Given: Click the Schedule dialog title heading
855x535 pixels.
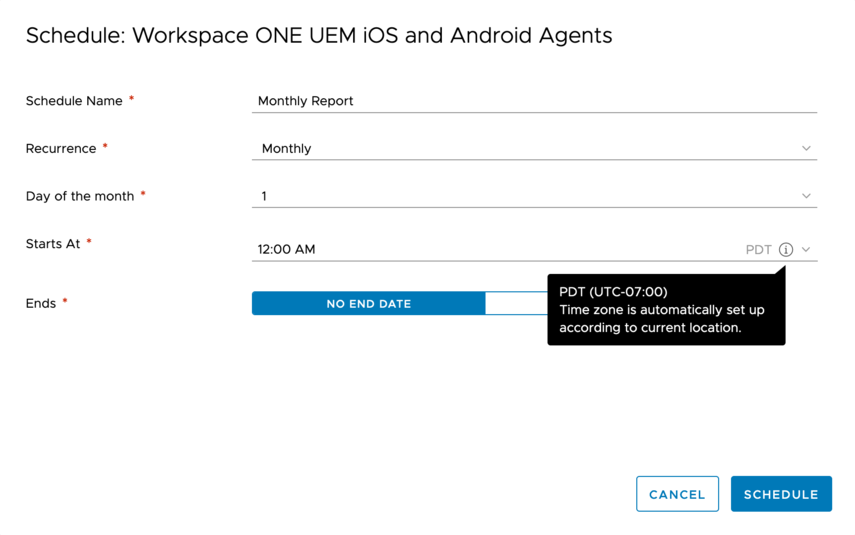Looking at the screenshot, I should click(319, 36).
